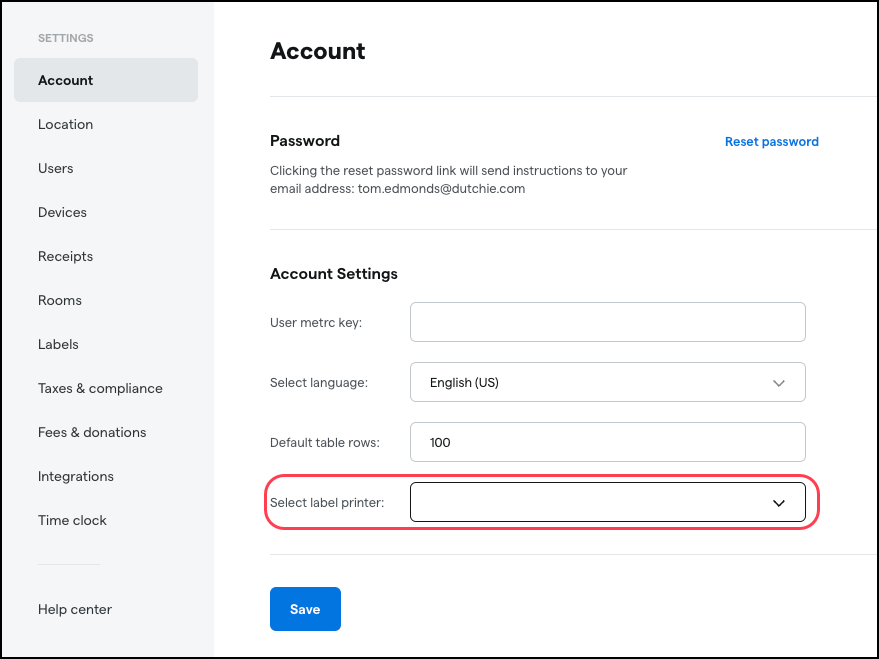Image resolution: width=879 pixels, height=659 pixels.
Task: Click the language dropdown chevron arrow
Action: (x=779, y=383)
